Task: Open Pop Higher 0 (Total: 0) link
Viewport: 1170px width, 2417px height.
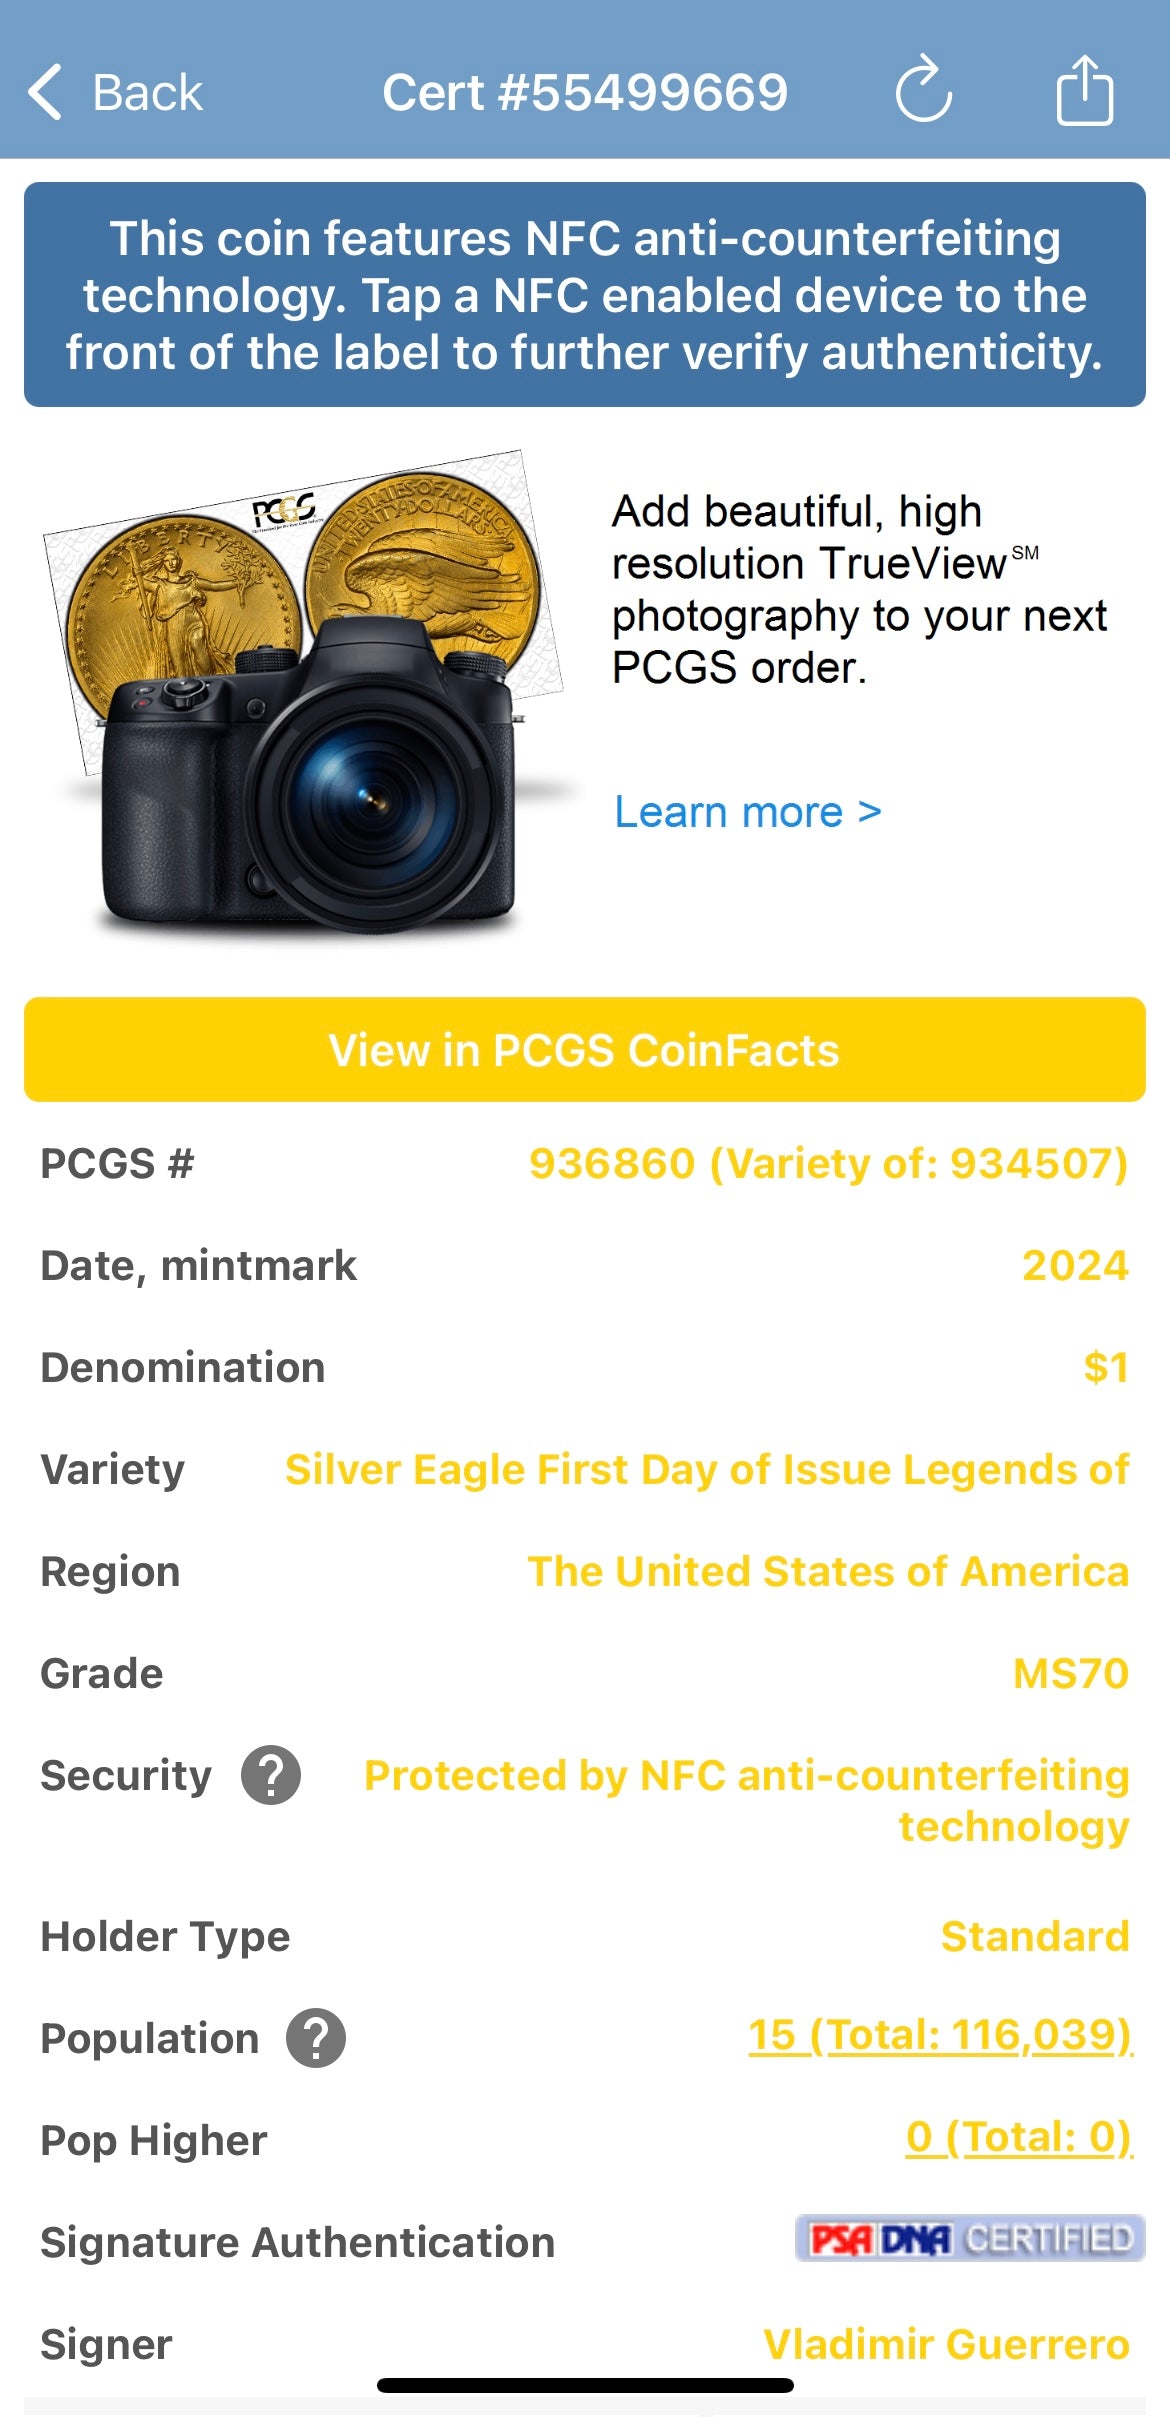Action: click(x=1018, y=2137)
